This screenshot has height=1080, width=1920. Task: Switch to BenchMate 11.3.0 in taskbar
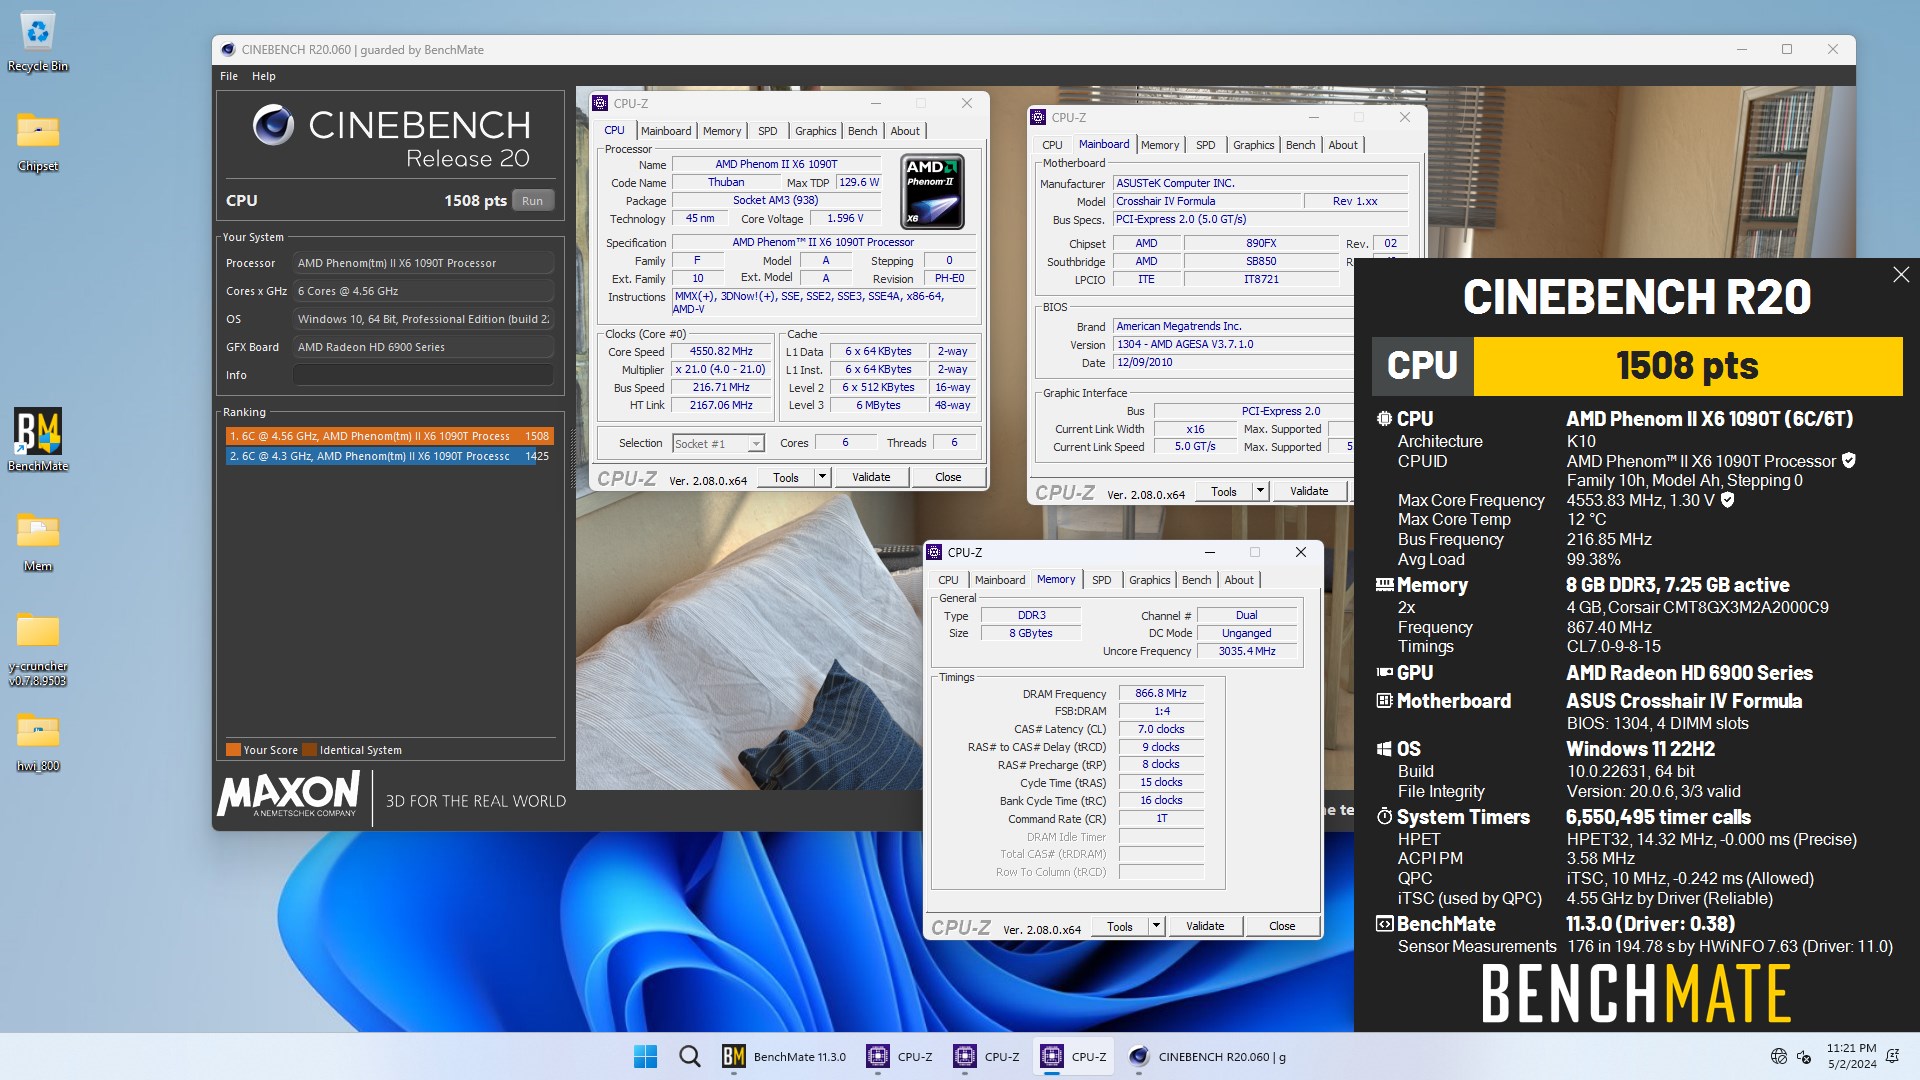(785, 1056)
